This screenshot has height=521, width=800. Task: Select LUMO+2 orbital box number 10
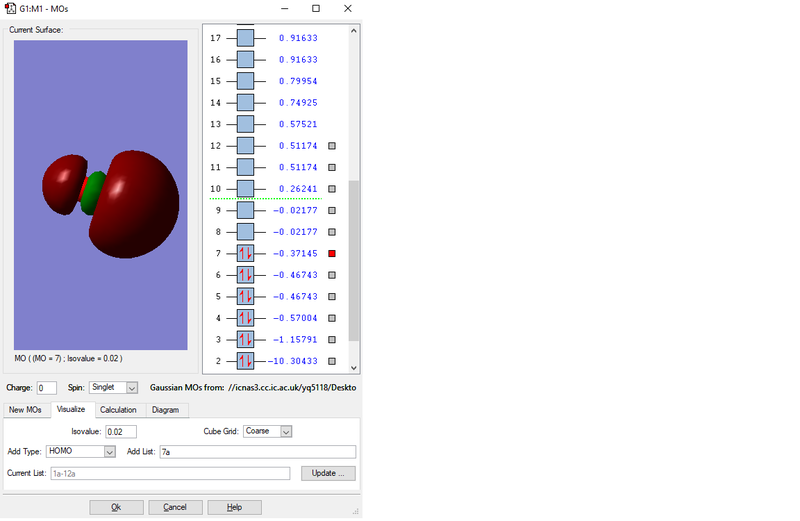pos(245,189)
